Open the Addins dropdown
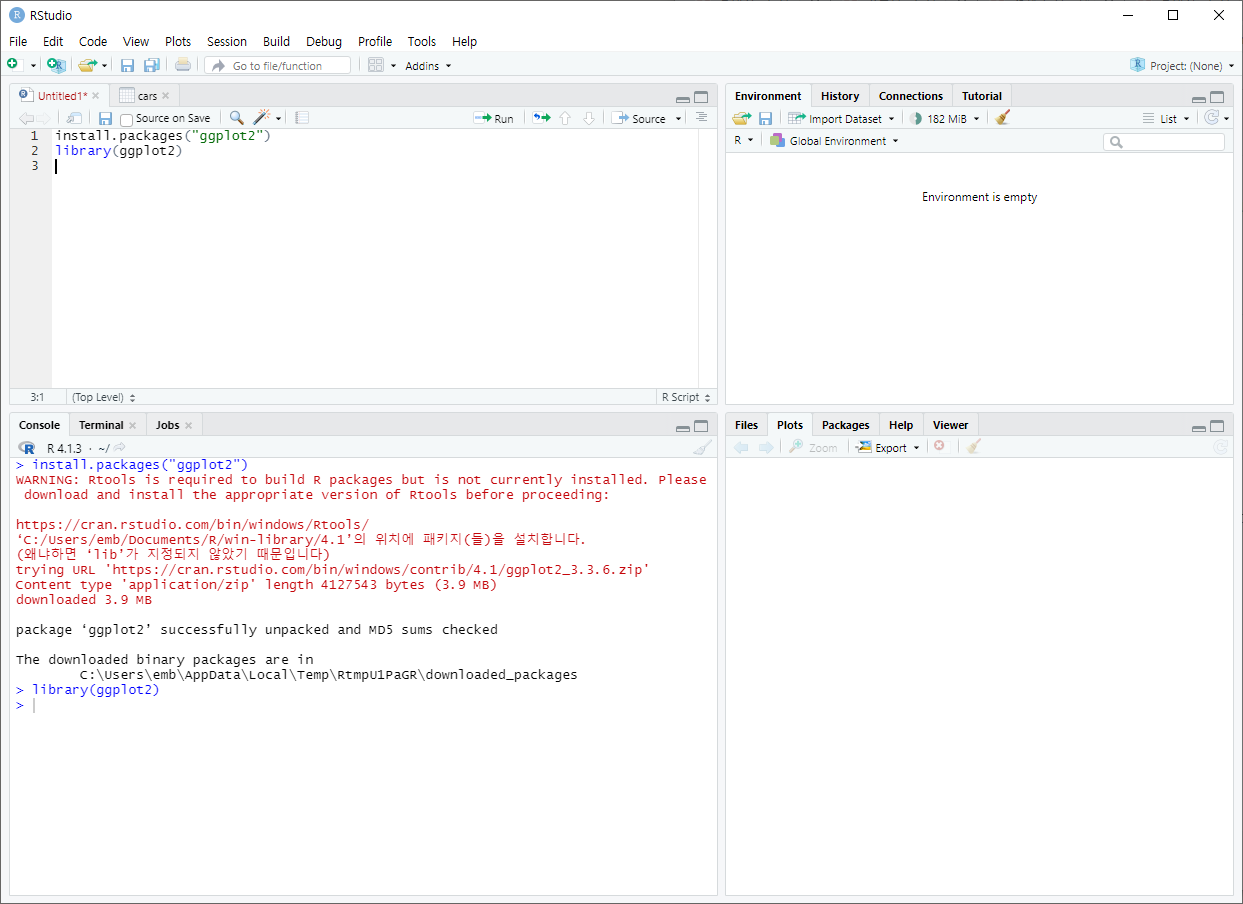This screenshot has width=1243, height=904. (x=428, y=66)
